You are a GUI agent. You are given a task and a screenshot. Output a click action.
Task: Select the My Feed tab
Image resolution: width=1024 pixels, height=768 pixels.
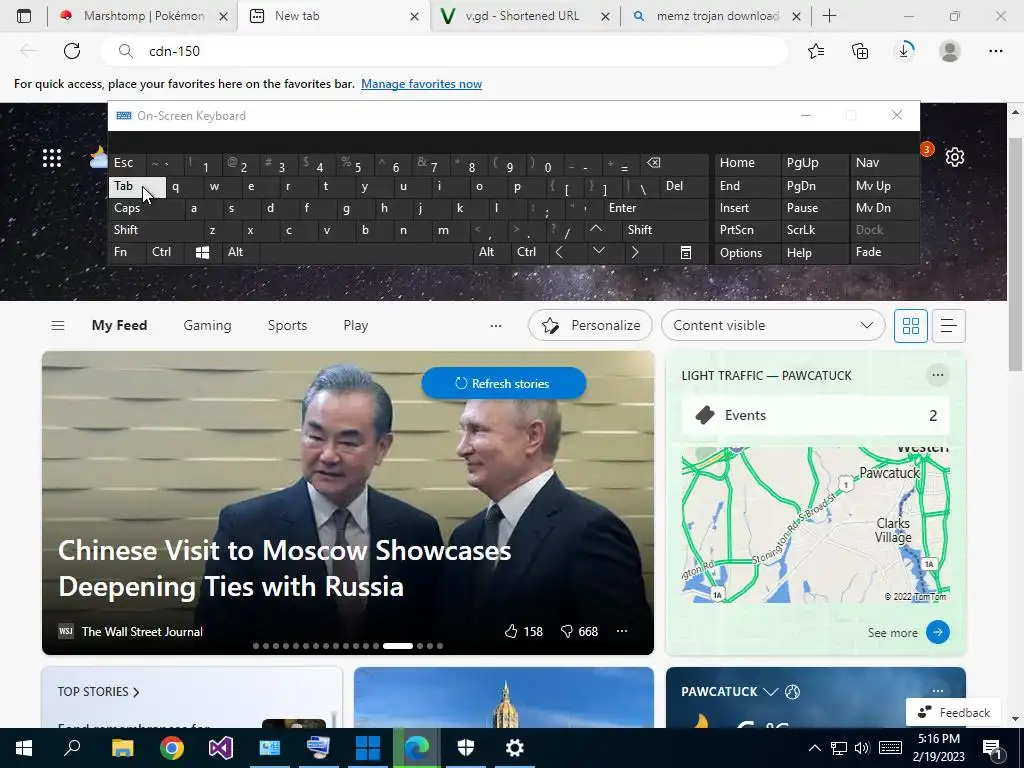(x=120, y=325)
